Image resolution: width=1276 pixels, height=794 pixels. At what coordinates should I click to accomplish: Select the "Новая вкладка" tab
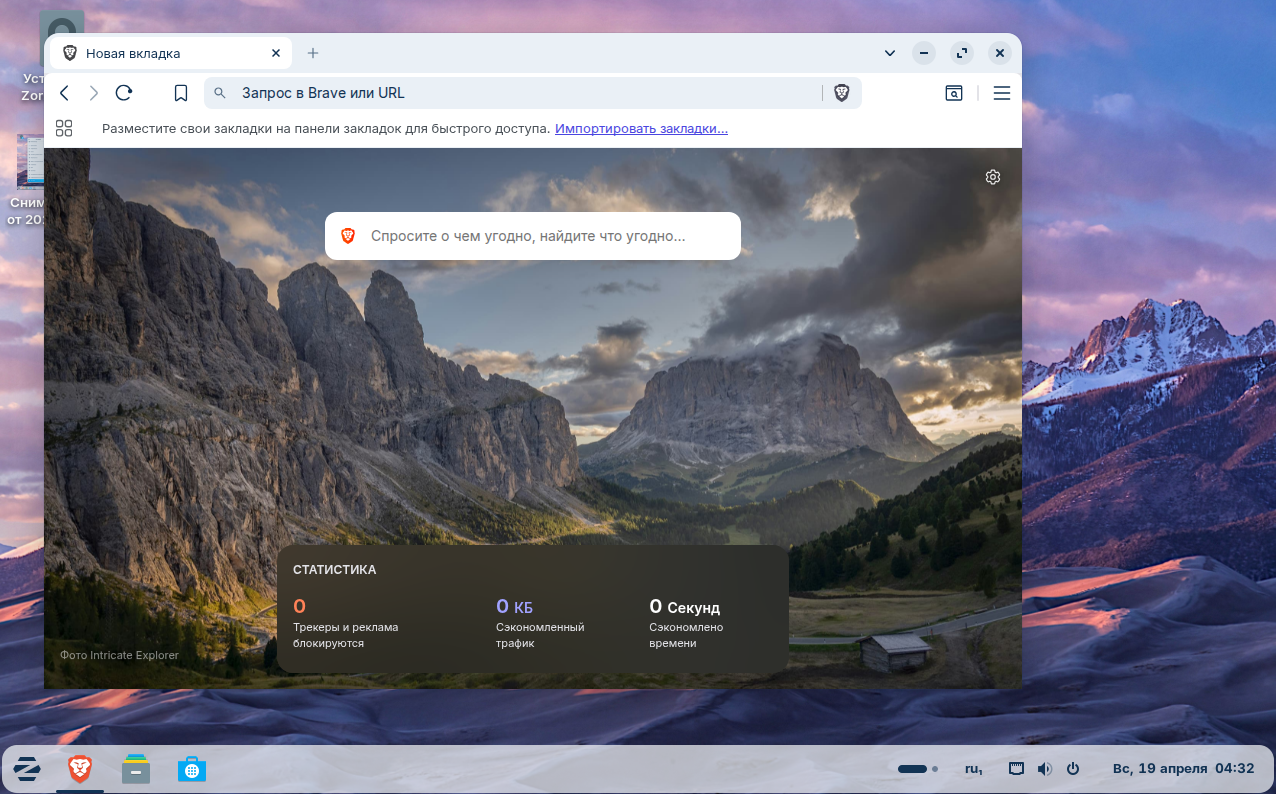pyautogui.click(x=160, y=53)
